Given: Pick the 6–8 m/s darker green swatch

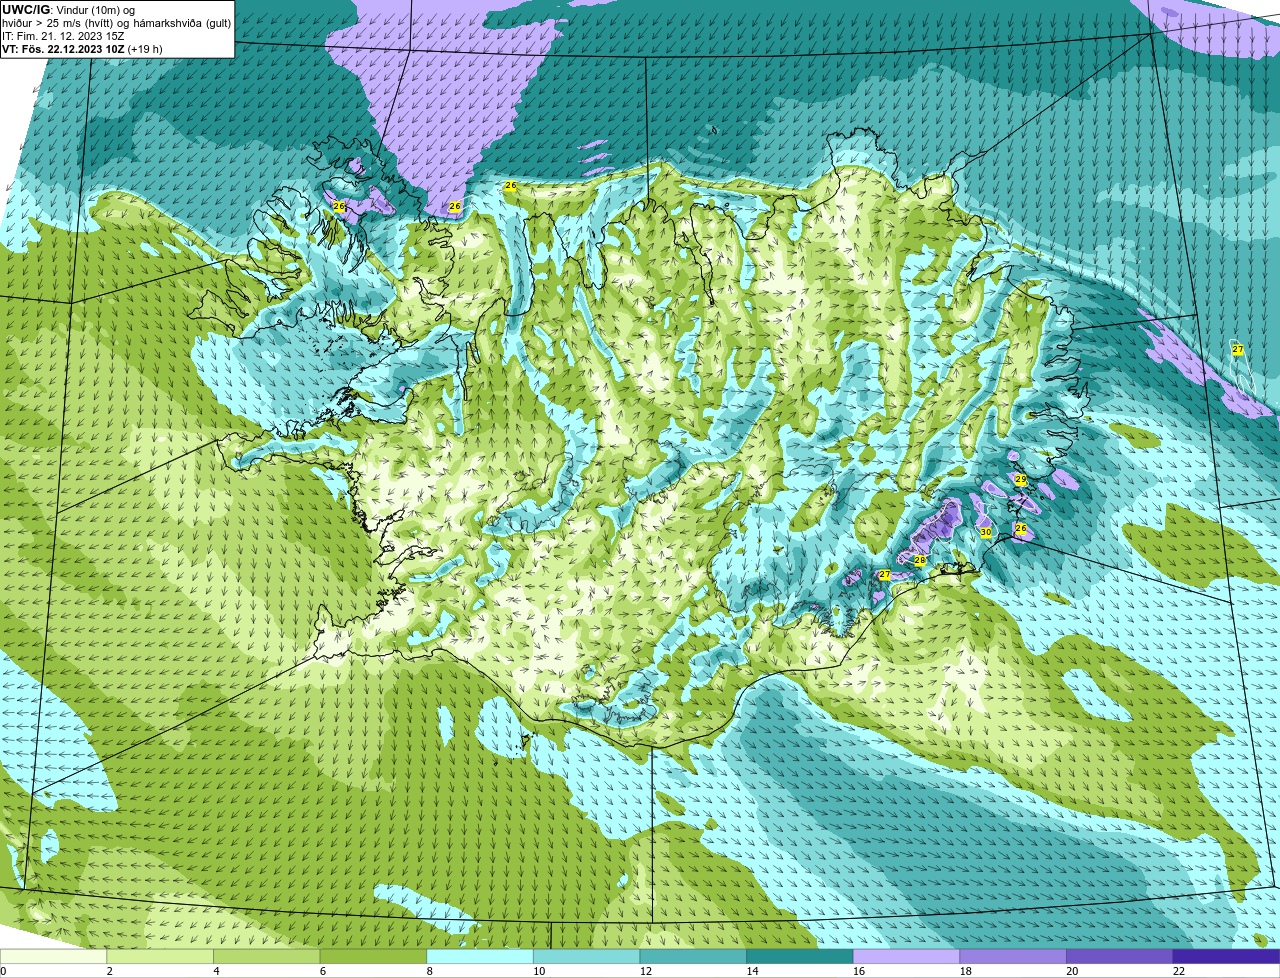Looking at the screenshot, I should coord(373,956).
